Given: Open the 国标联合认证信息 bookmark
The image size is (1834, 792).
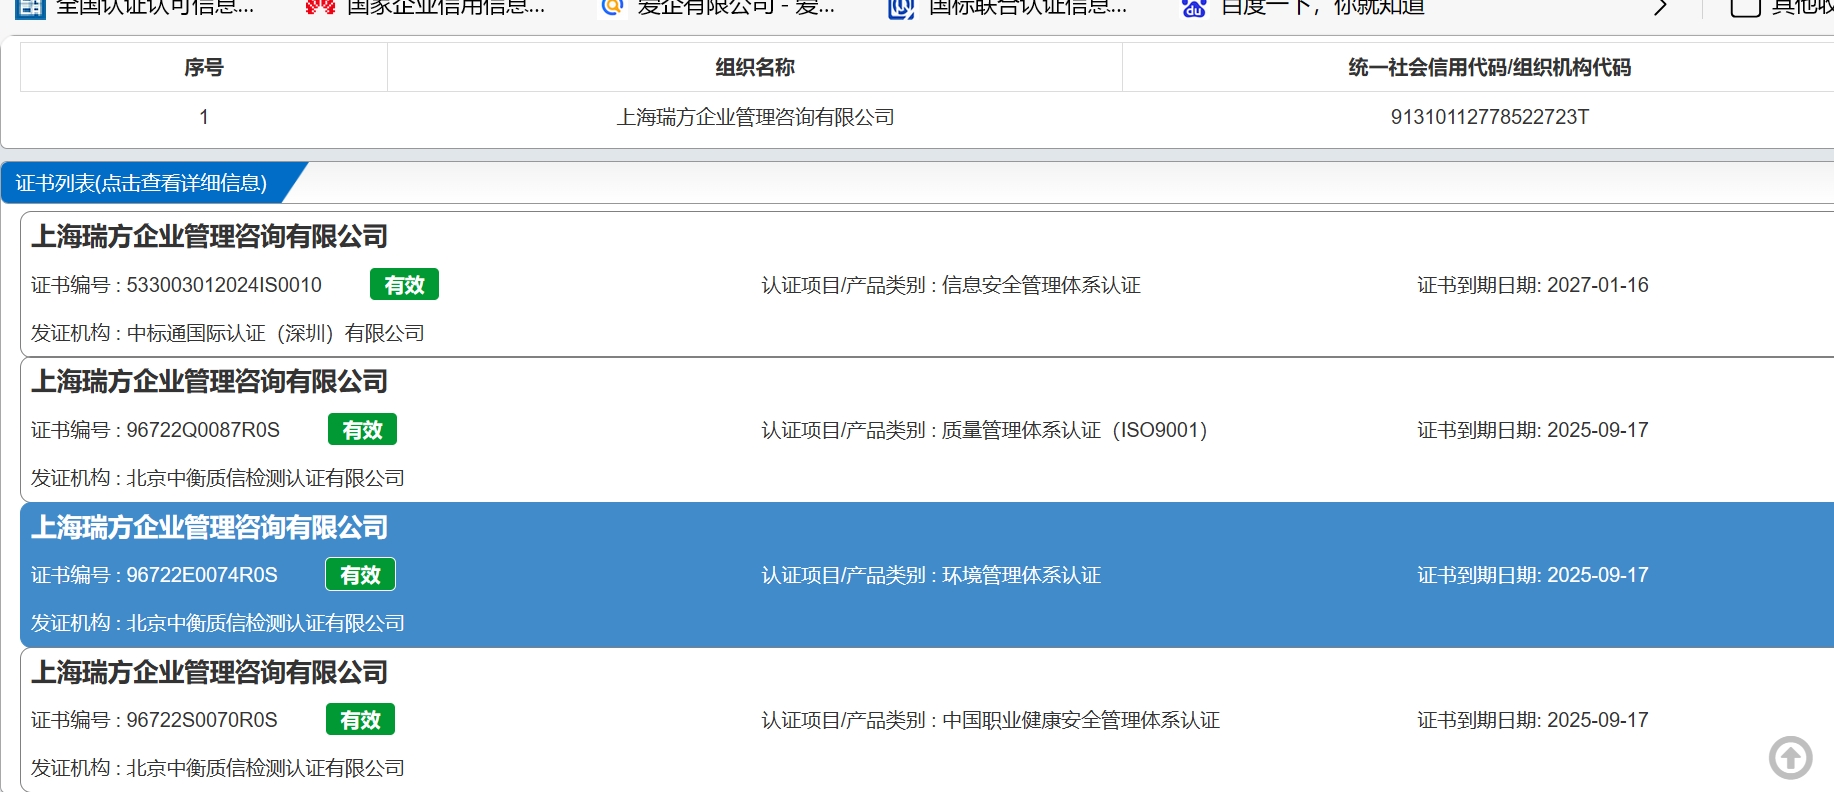Looking at the screenshot, I should [1008, 8].
